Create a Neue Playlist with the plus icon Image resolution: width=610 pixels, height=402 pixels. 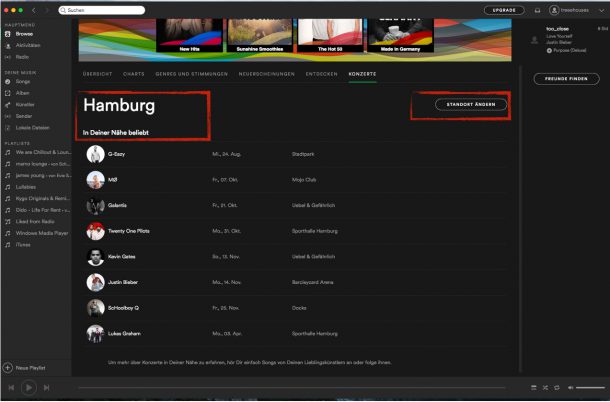tap(8, 367)
